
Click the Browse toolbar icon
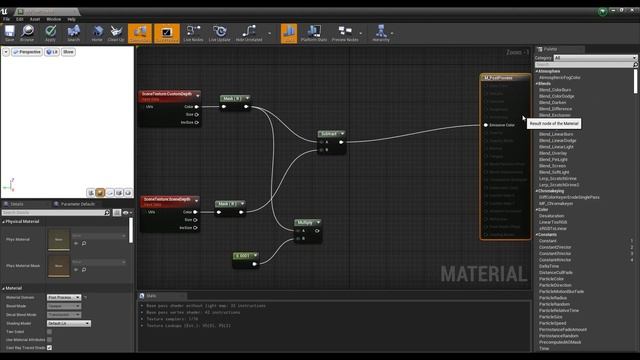tap(27, 33)
